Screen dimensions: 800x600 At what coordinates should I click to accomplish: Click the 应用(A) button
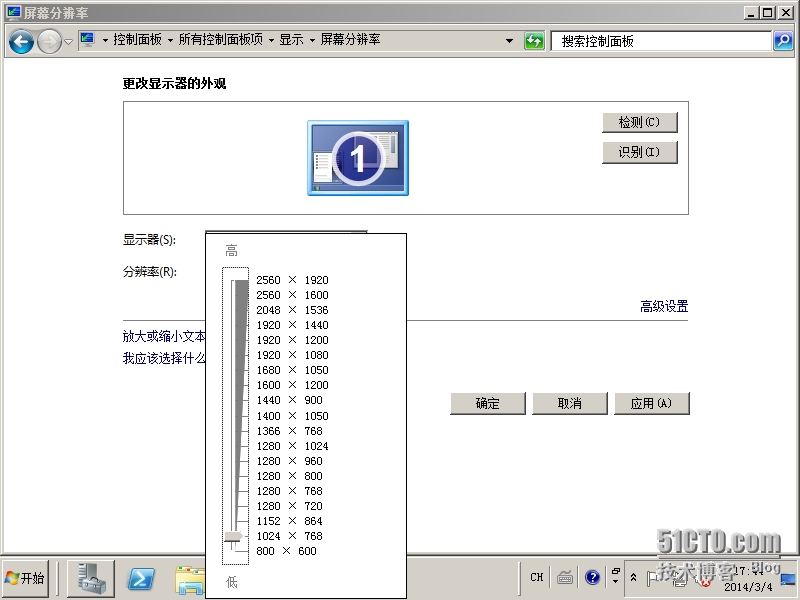[652, 404]
